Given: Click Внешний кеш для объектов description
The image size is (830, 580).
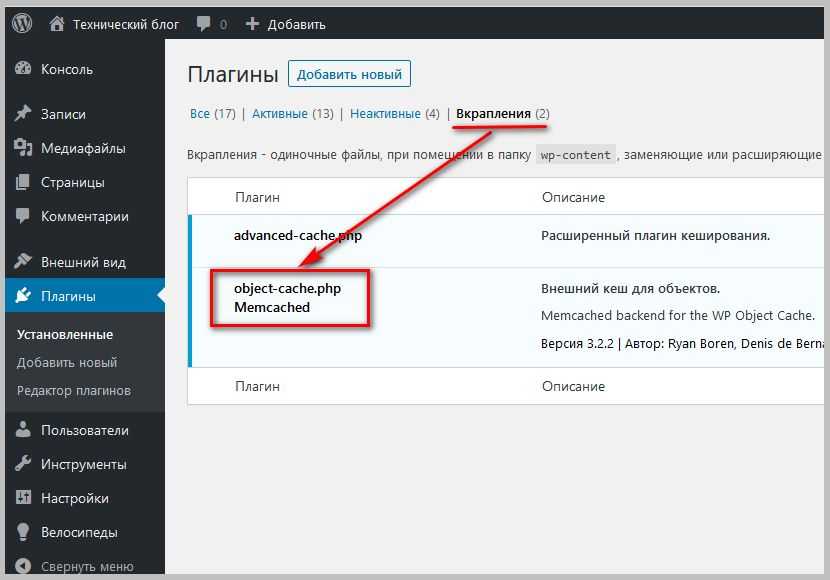Looking at the screenshot, I should click(630, 288).
